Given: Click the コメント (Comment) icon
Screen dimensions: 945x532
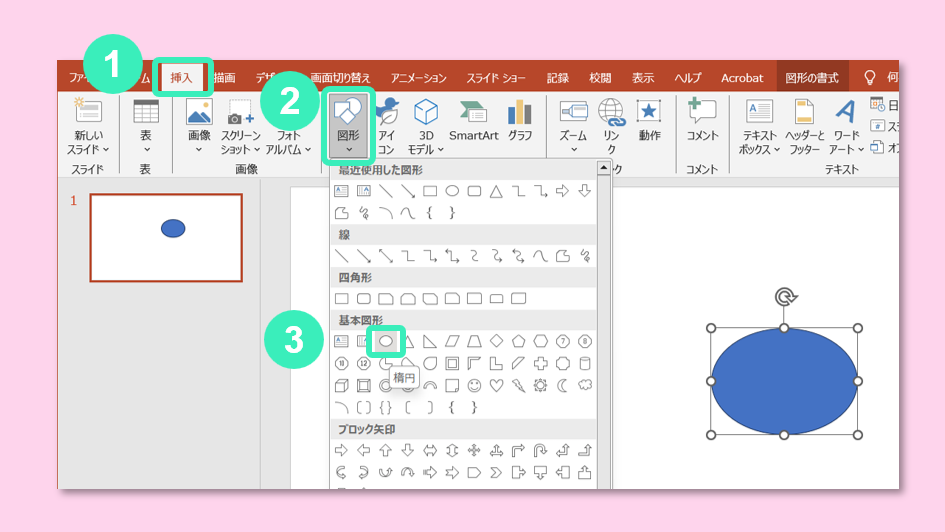Looking at the screenshot, I should coord(702,120).
